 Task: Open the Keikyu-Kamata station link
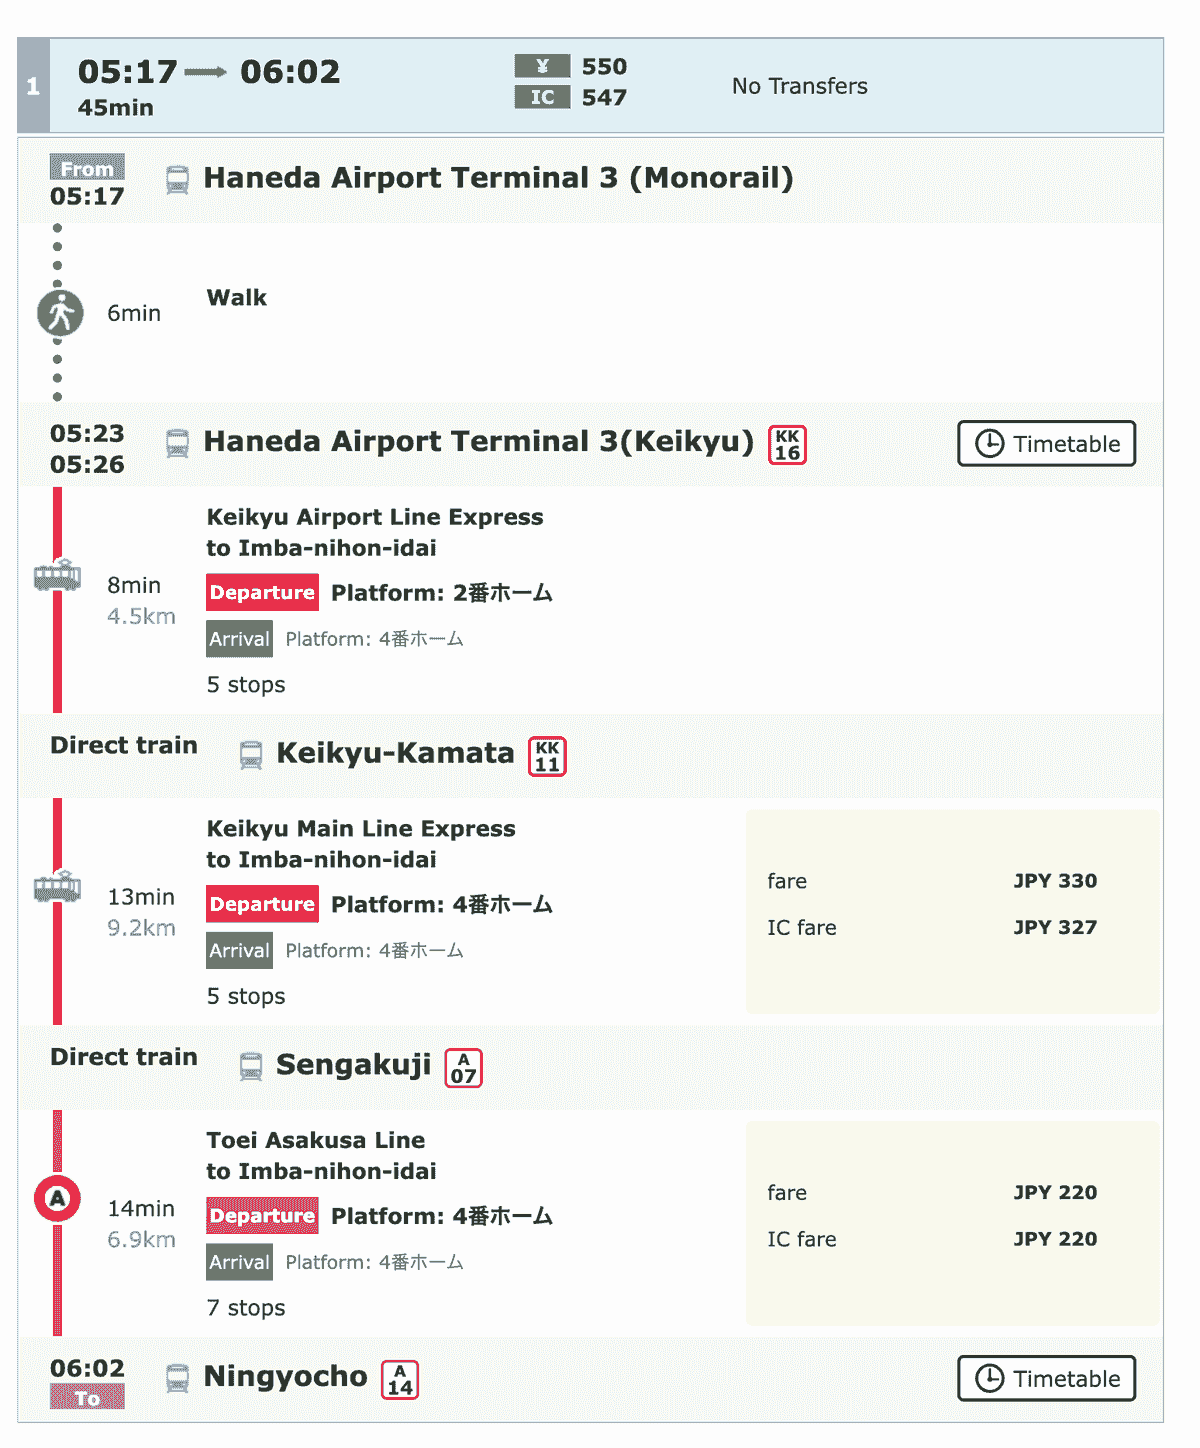tap(395, 753)
